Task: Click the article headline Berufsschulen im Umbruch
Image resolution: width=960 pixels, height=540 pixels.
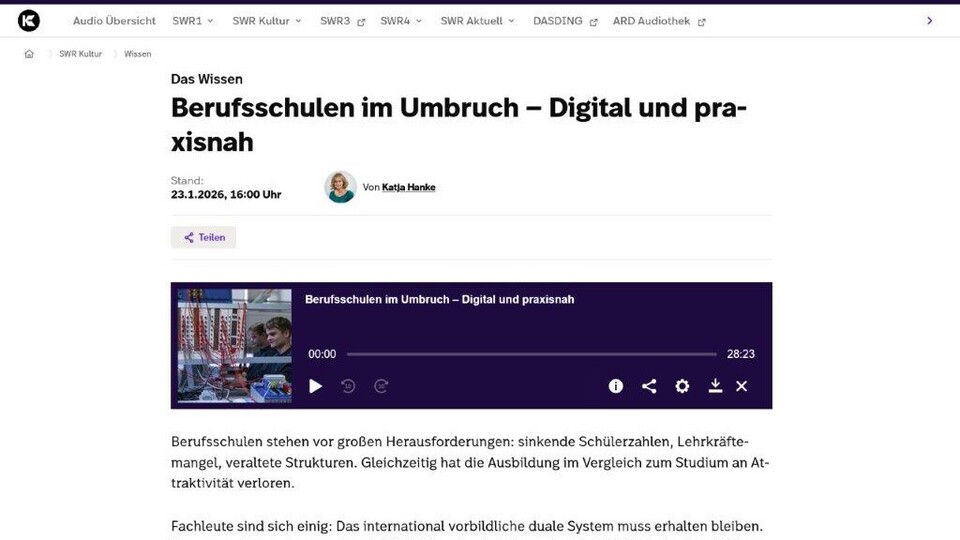Action: pyautogui.click(x=459, y=124)
